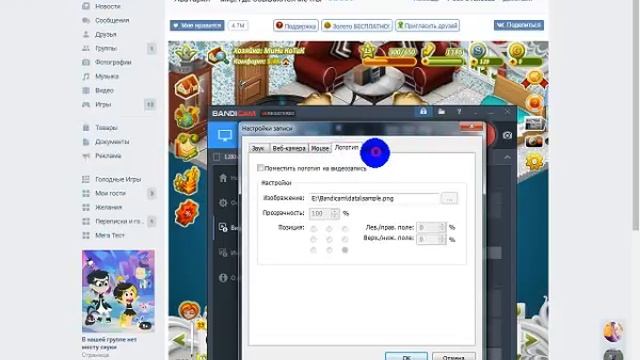This screenshot has height=360, width=640.
Task: Adjust Верх./ниж. поле spinner
Action: pos(442,239)
